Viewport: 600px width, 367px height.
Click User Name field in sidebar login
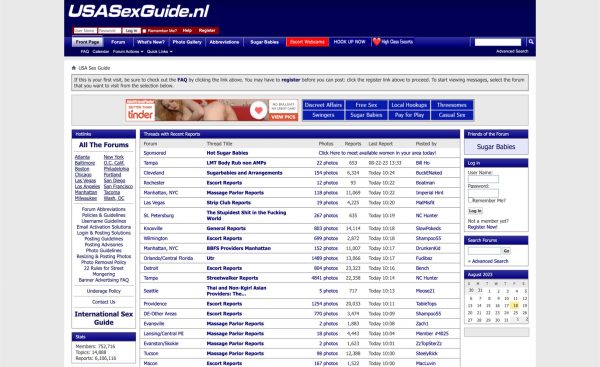(x=483, y=179)
